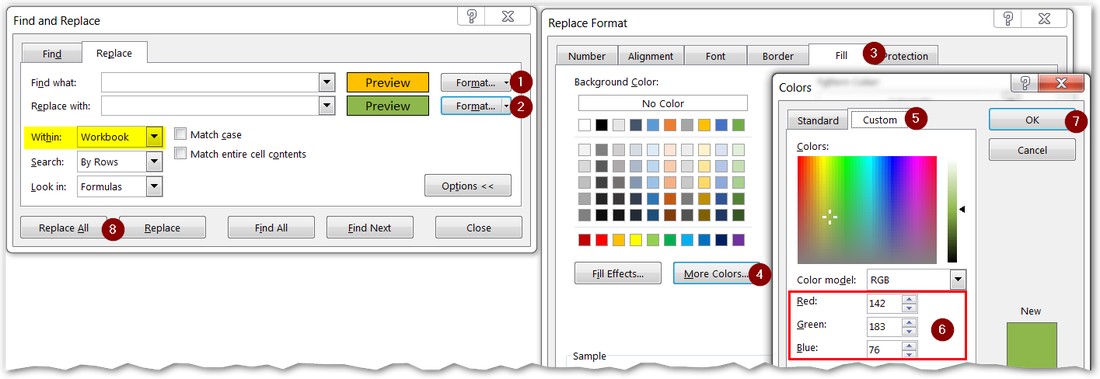Decrease the Red value with its down arrow
Viewport: 1100px width, 379px height.
pos(909,308)
